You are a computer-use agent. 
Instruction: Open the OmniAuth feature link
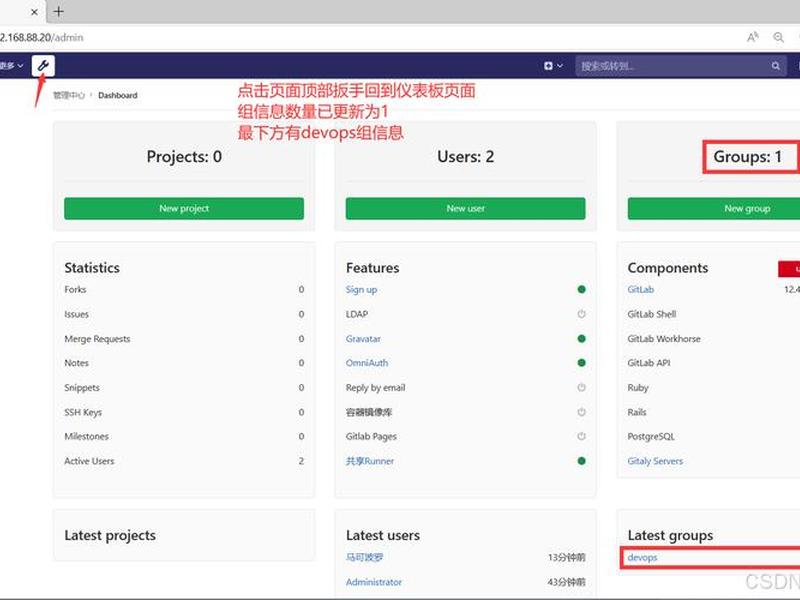click(367, 363)
